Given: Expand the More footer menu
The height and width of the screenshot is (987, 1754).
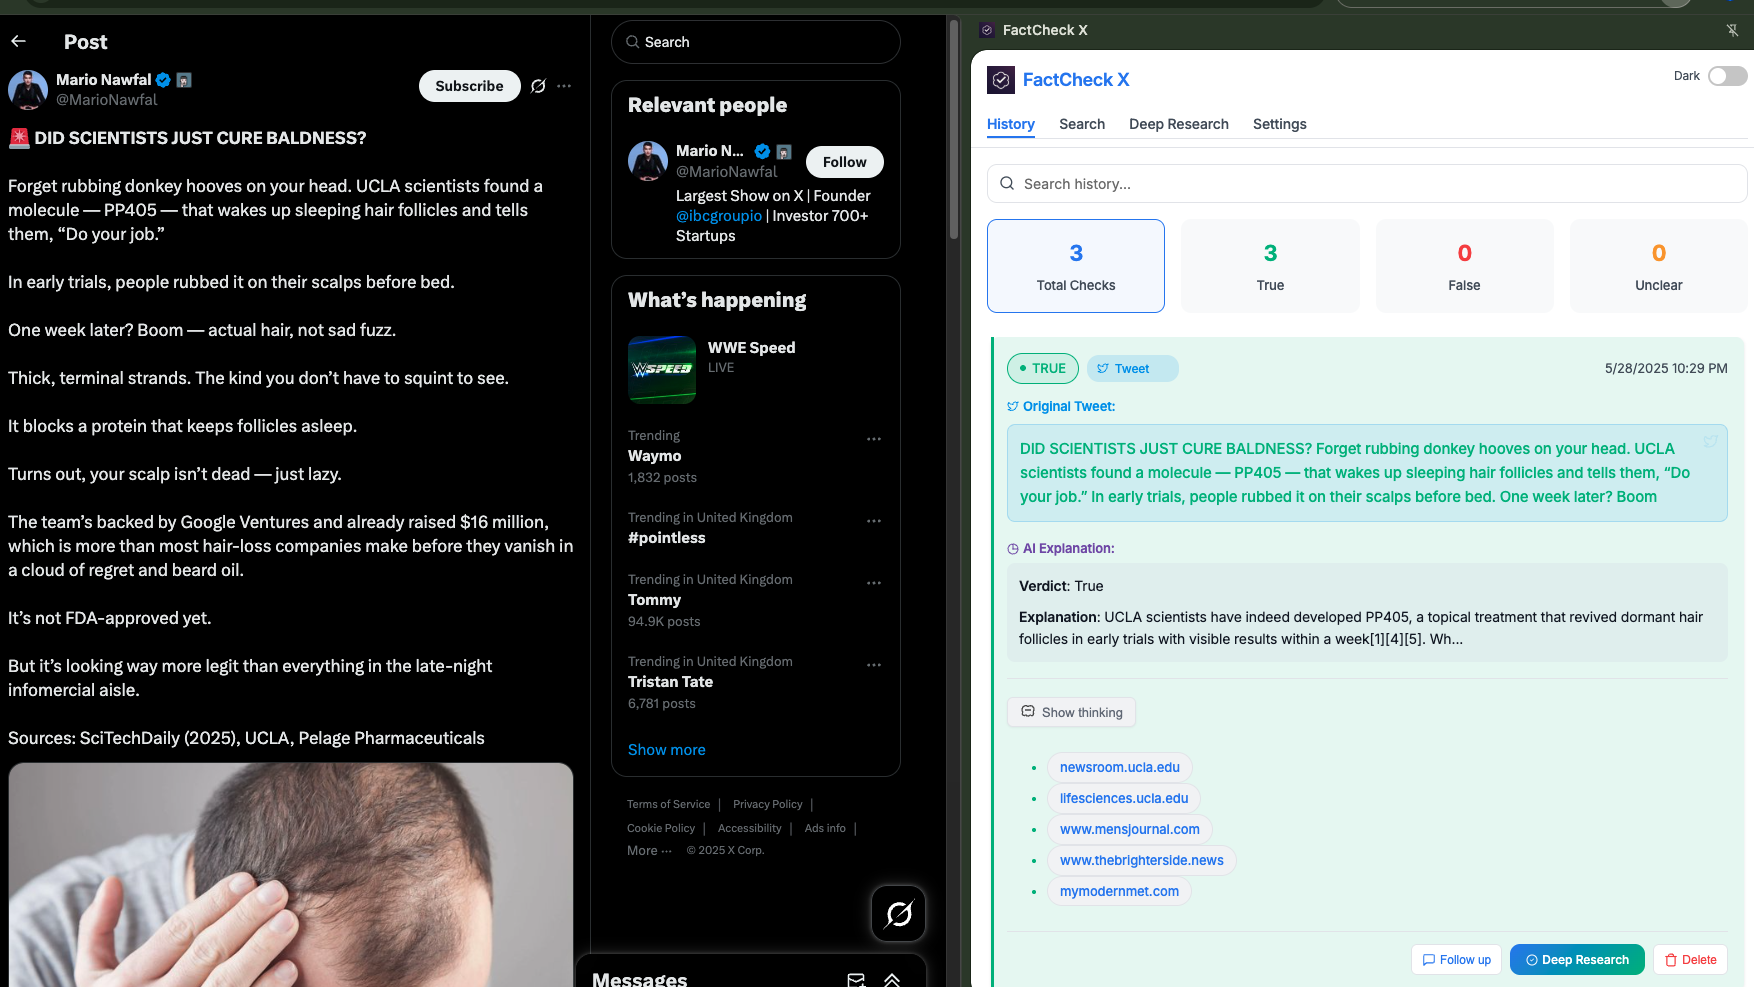Looking at the screenshot, I should tap(649, 850).
